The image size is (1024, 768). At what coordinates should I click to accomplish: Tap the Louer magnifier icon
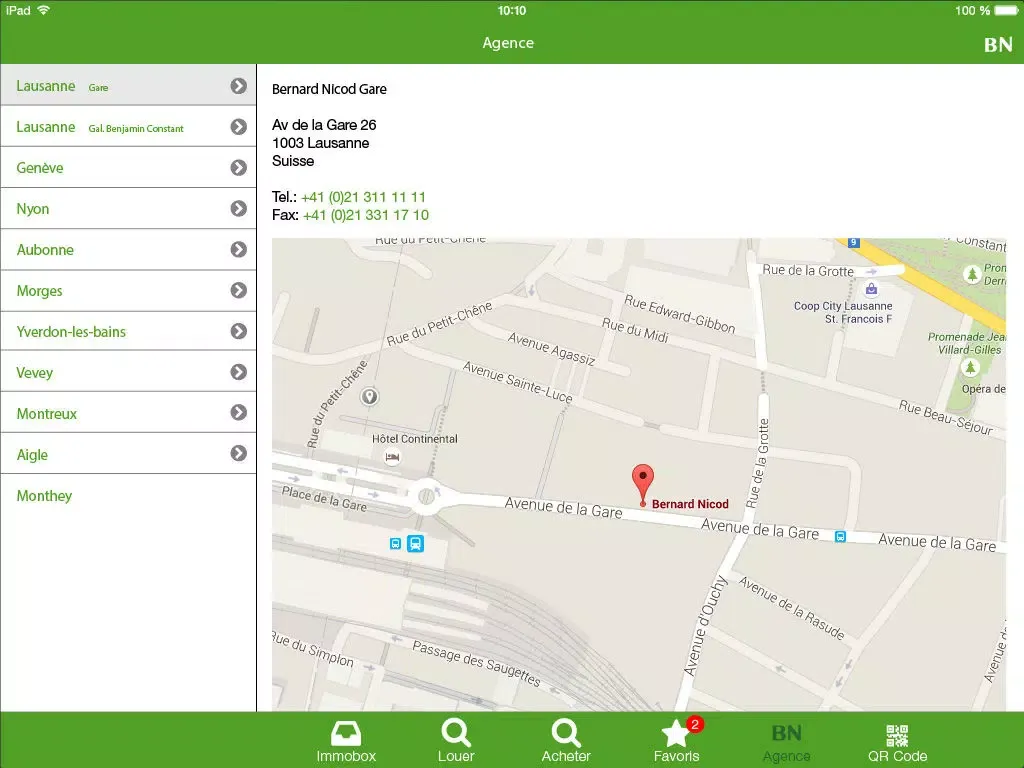(x=456, y=733)
